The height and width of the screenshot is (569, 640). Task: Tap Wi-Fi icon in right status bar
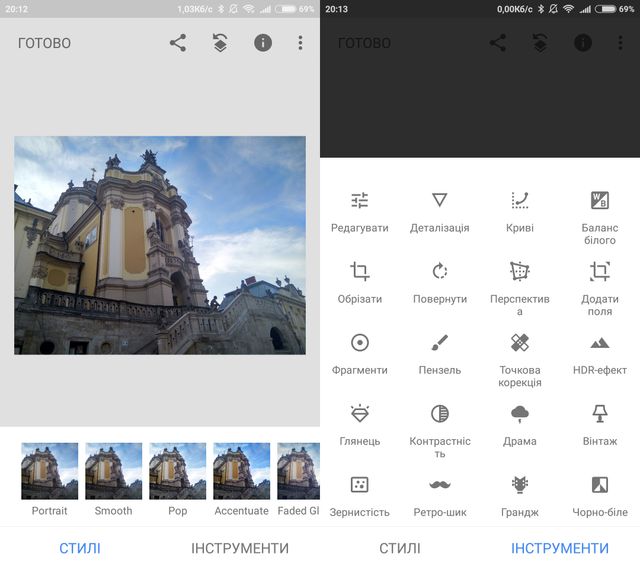pyautogui.click(x=568, y=9)
